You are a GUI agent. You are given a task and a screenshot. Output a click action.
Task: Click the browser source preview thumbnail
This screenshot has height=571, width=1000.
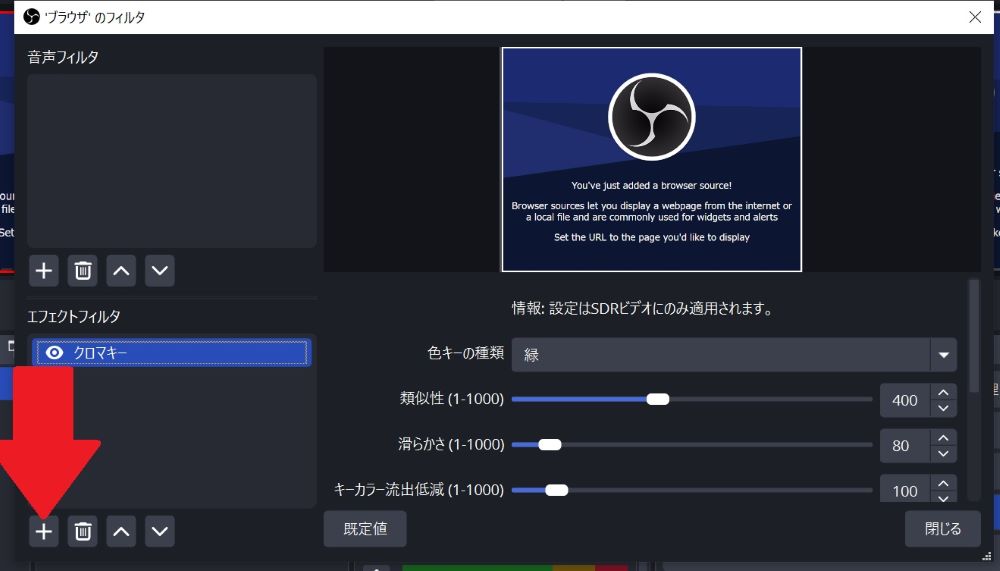coord(651,159)
